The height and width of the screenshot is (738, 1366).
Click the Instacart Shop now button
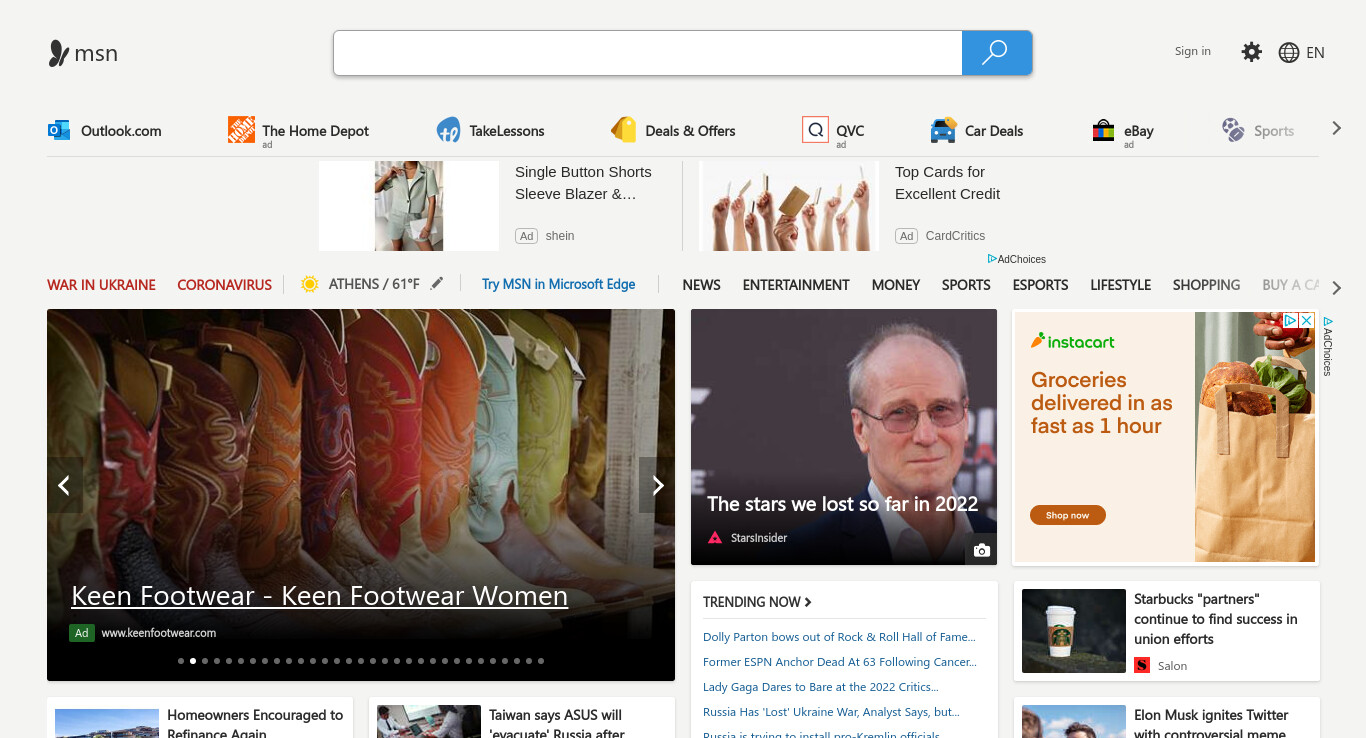pyautogui.click(x=1067, y=515)
